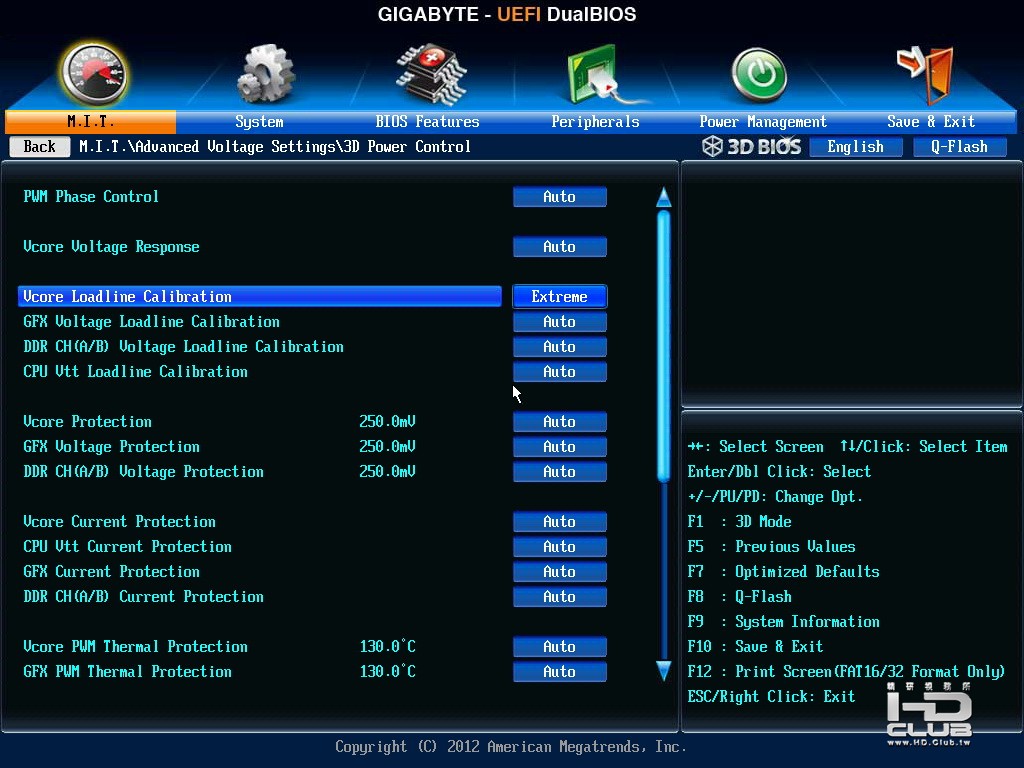Screen dimensions: 1024x768
Task: Click the Power Management green power icon
Action: (759, 75)
